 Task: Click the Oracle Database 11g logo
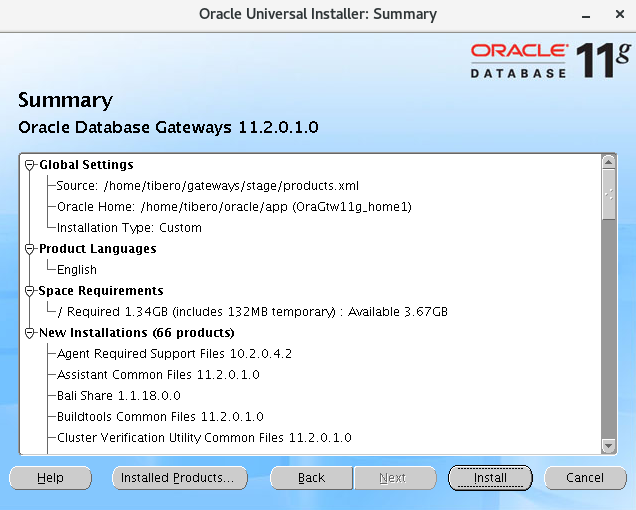point(551,60)
